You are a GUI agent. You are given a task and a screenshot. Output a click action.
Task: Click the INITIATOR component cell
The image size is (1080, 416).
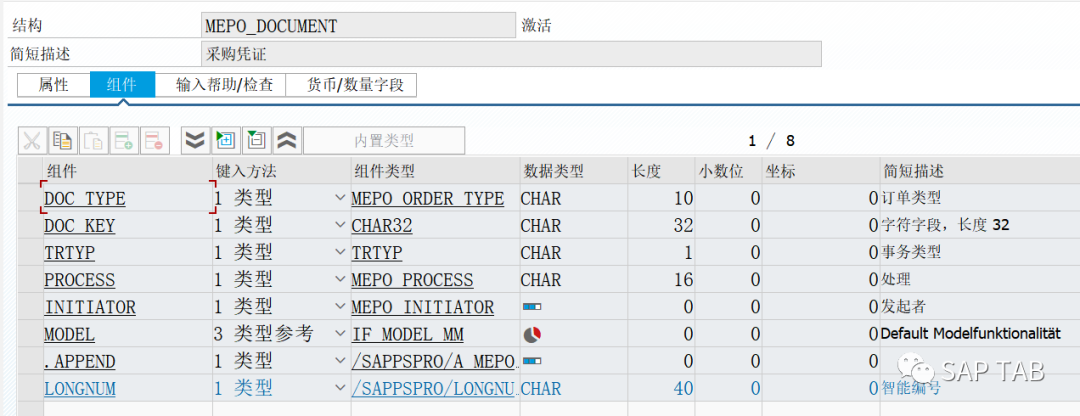[x=127, y=306]
